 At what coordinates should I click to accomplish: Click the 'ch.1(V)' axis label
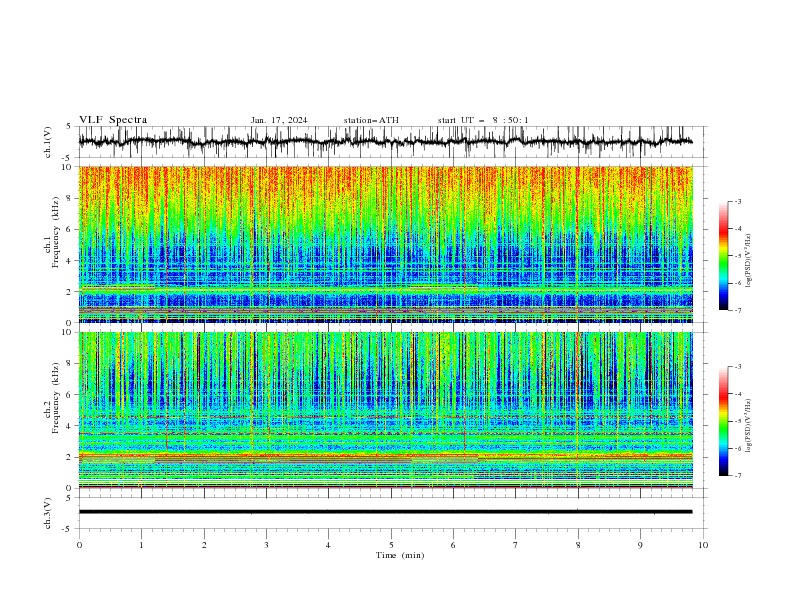coord(48,142)
